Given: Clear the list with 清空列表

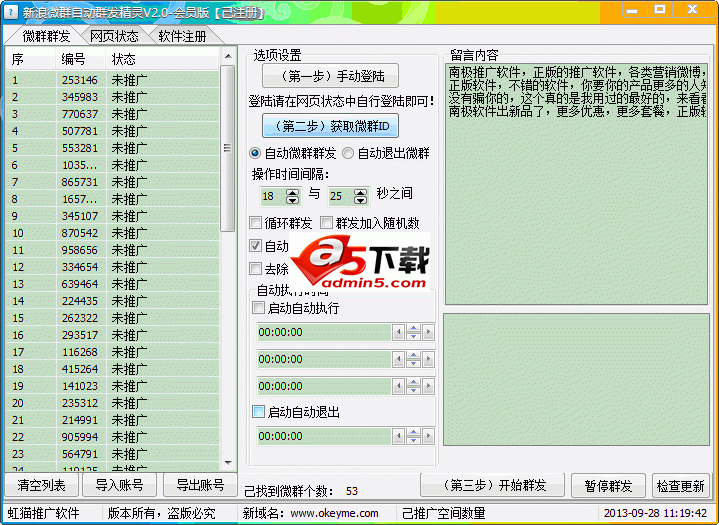Looking at the screenshot, I should point(41,485).
